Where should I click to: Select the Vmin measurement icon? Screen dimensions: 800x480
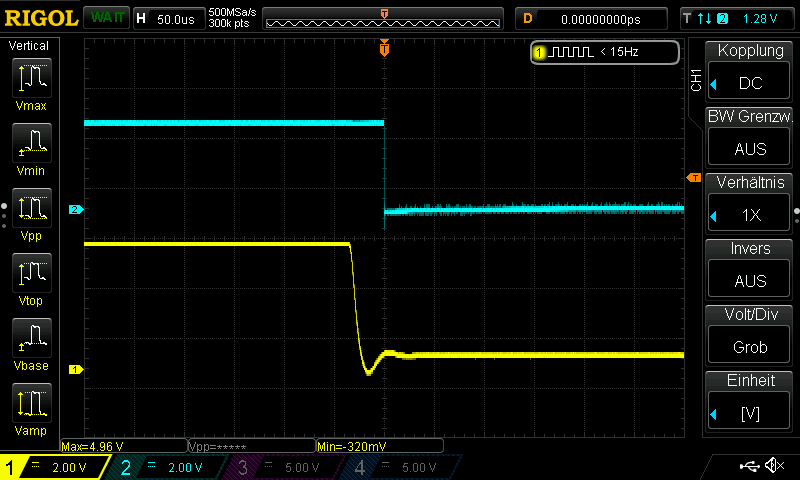[x=32, y=142]
